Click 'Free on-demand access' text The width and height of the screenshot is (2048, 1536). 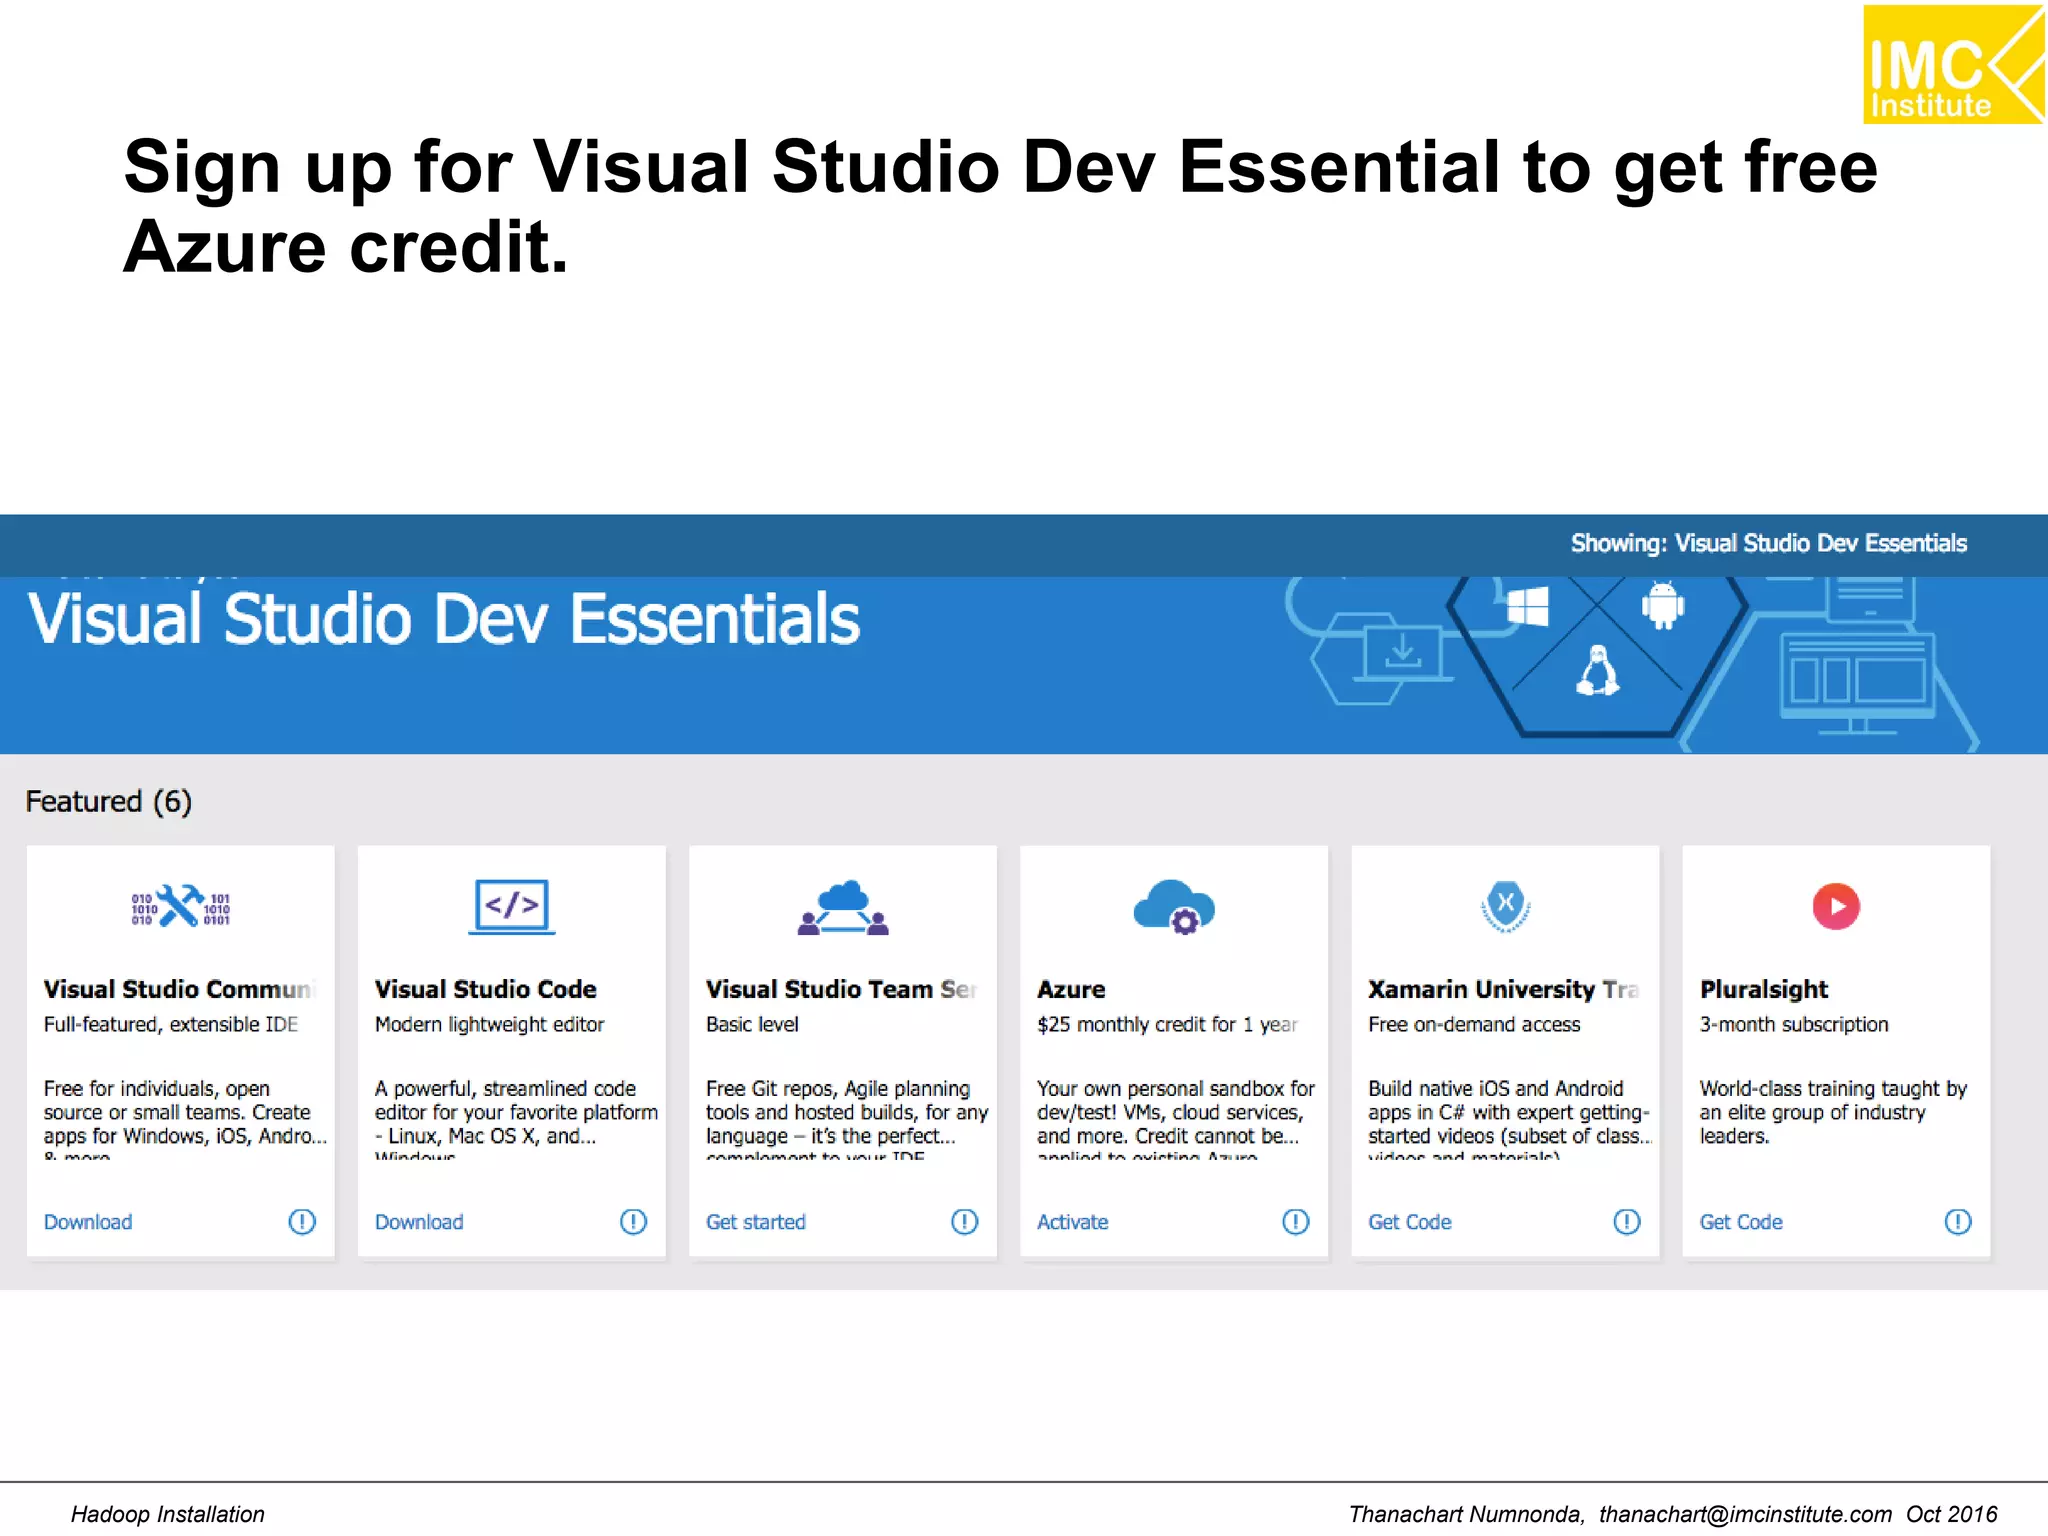pyautogui.click(x=1474, y=1024)
